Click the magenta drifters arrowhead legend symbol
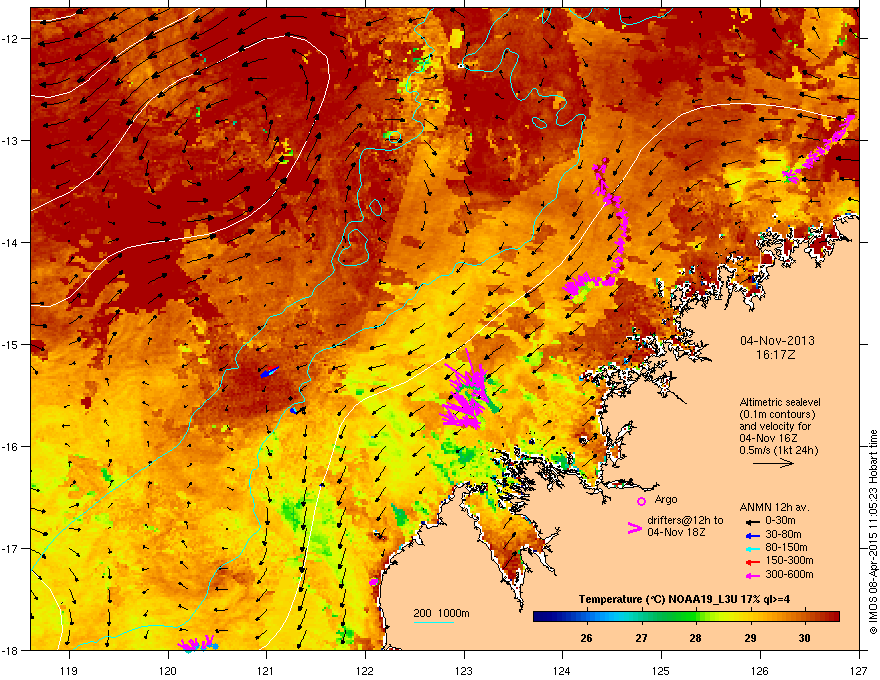This screenshot has height=680, width=880. click(634, 528)
